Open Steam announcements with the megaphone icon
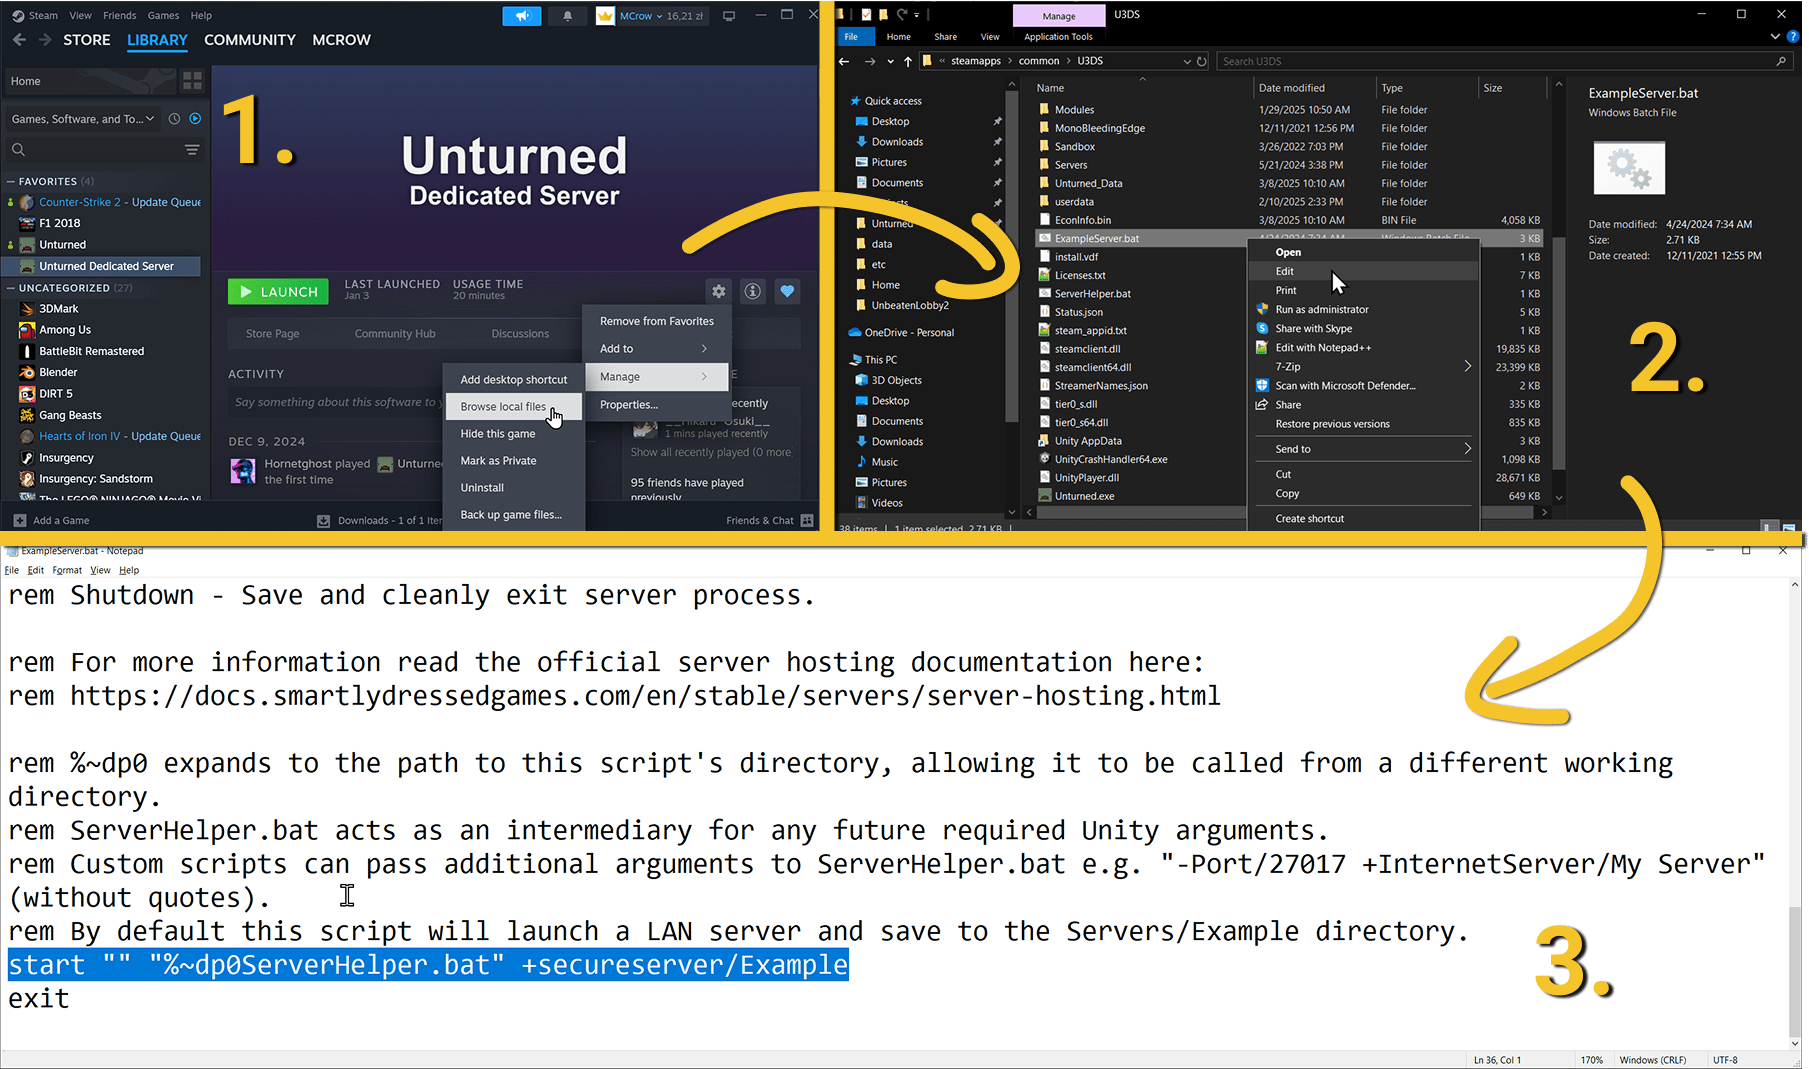This screenshot has width=1809, height=1069. click(521, 15)
